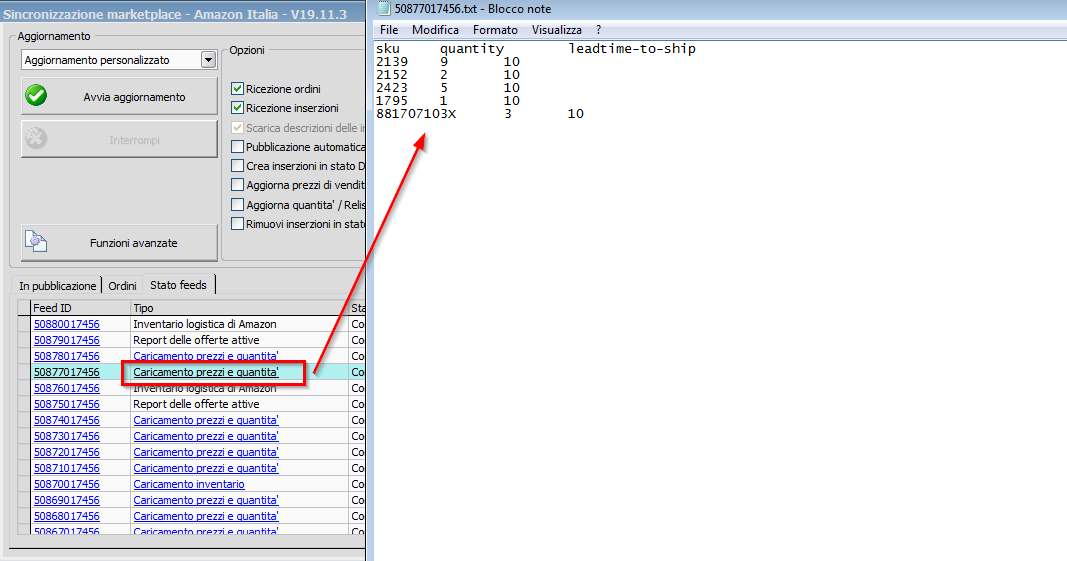Click Report delle offerte attive in row 50879017456

click(196, 340)
